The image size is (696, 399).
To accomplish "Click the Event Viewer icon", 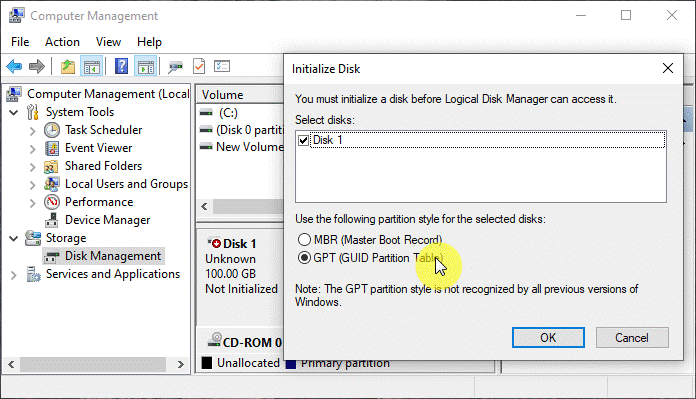I will coord(52,148).
